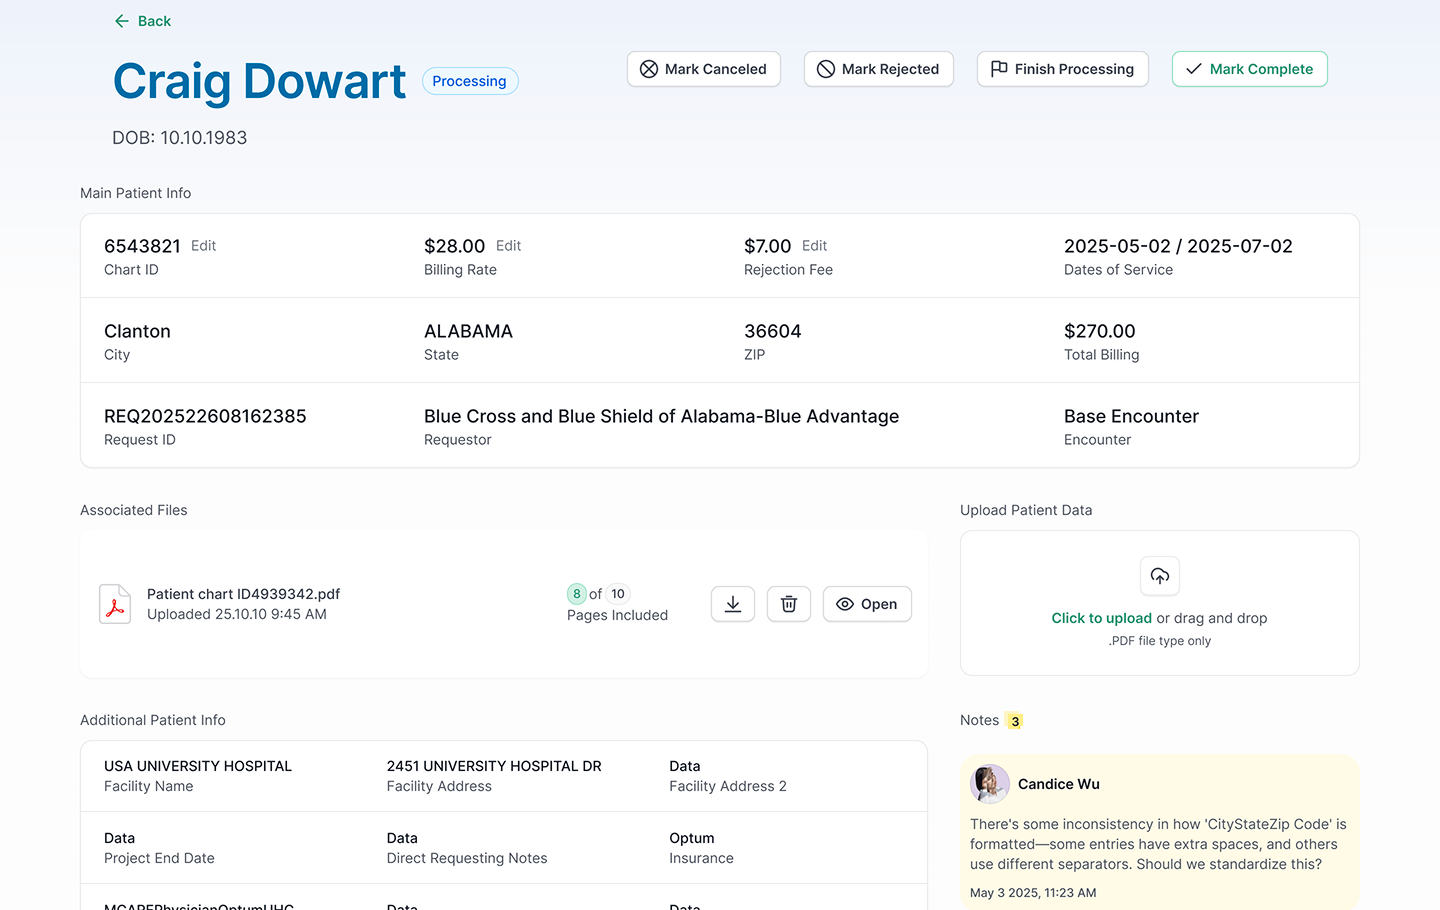1440x910 pixels.
Task: Click the Mark Canceled button
Action: tap(704, 69)
